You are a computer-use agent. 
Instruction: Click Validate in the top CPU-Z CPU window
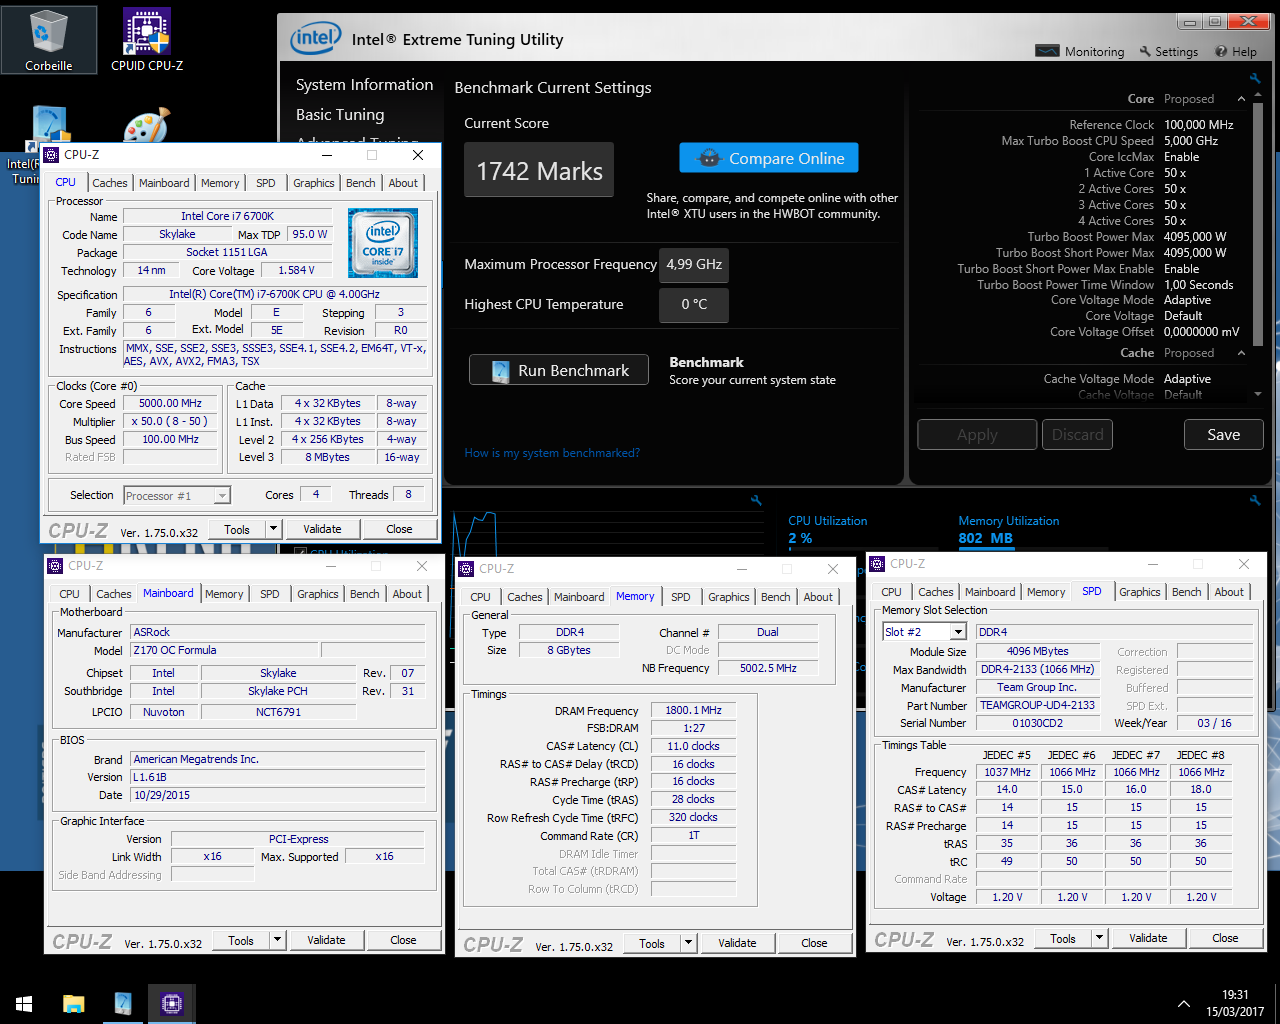322,529
